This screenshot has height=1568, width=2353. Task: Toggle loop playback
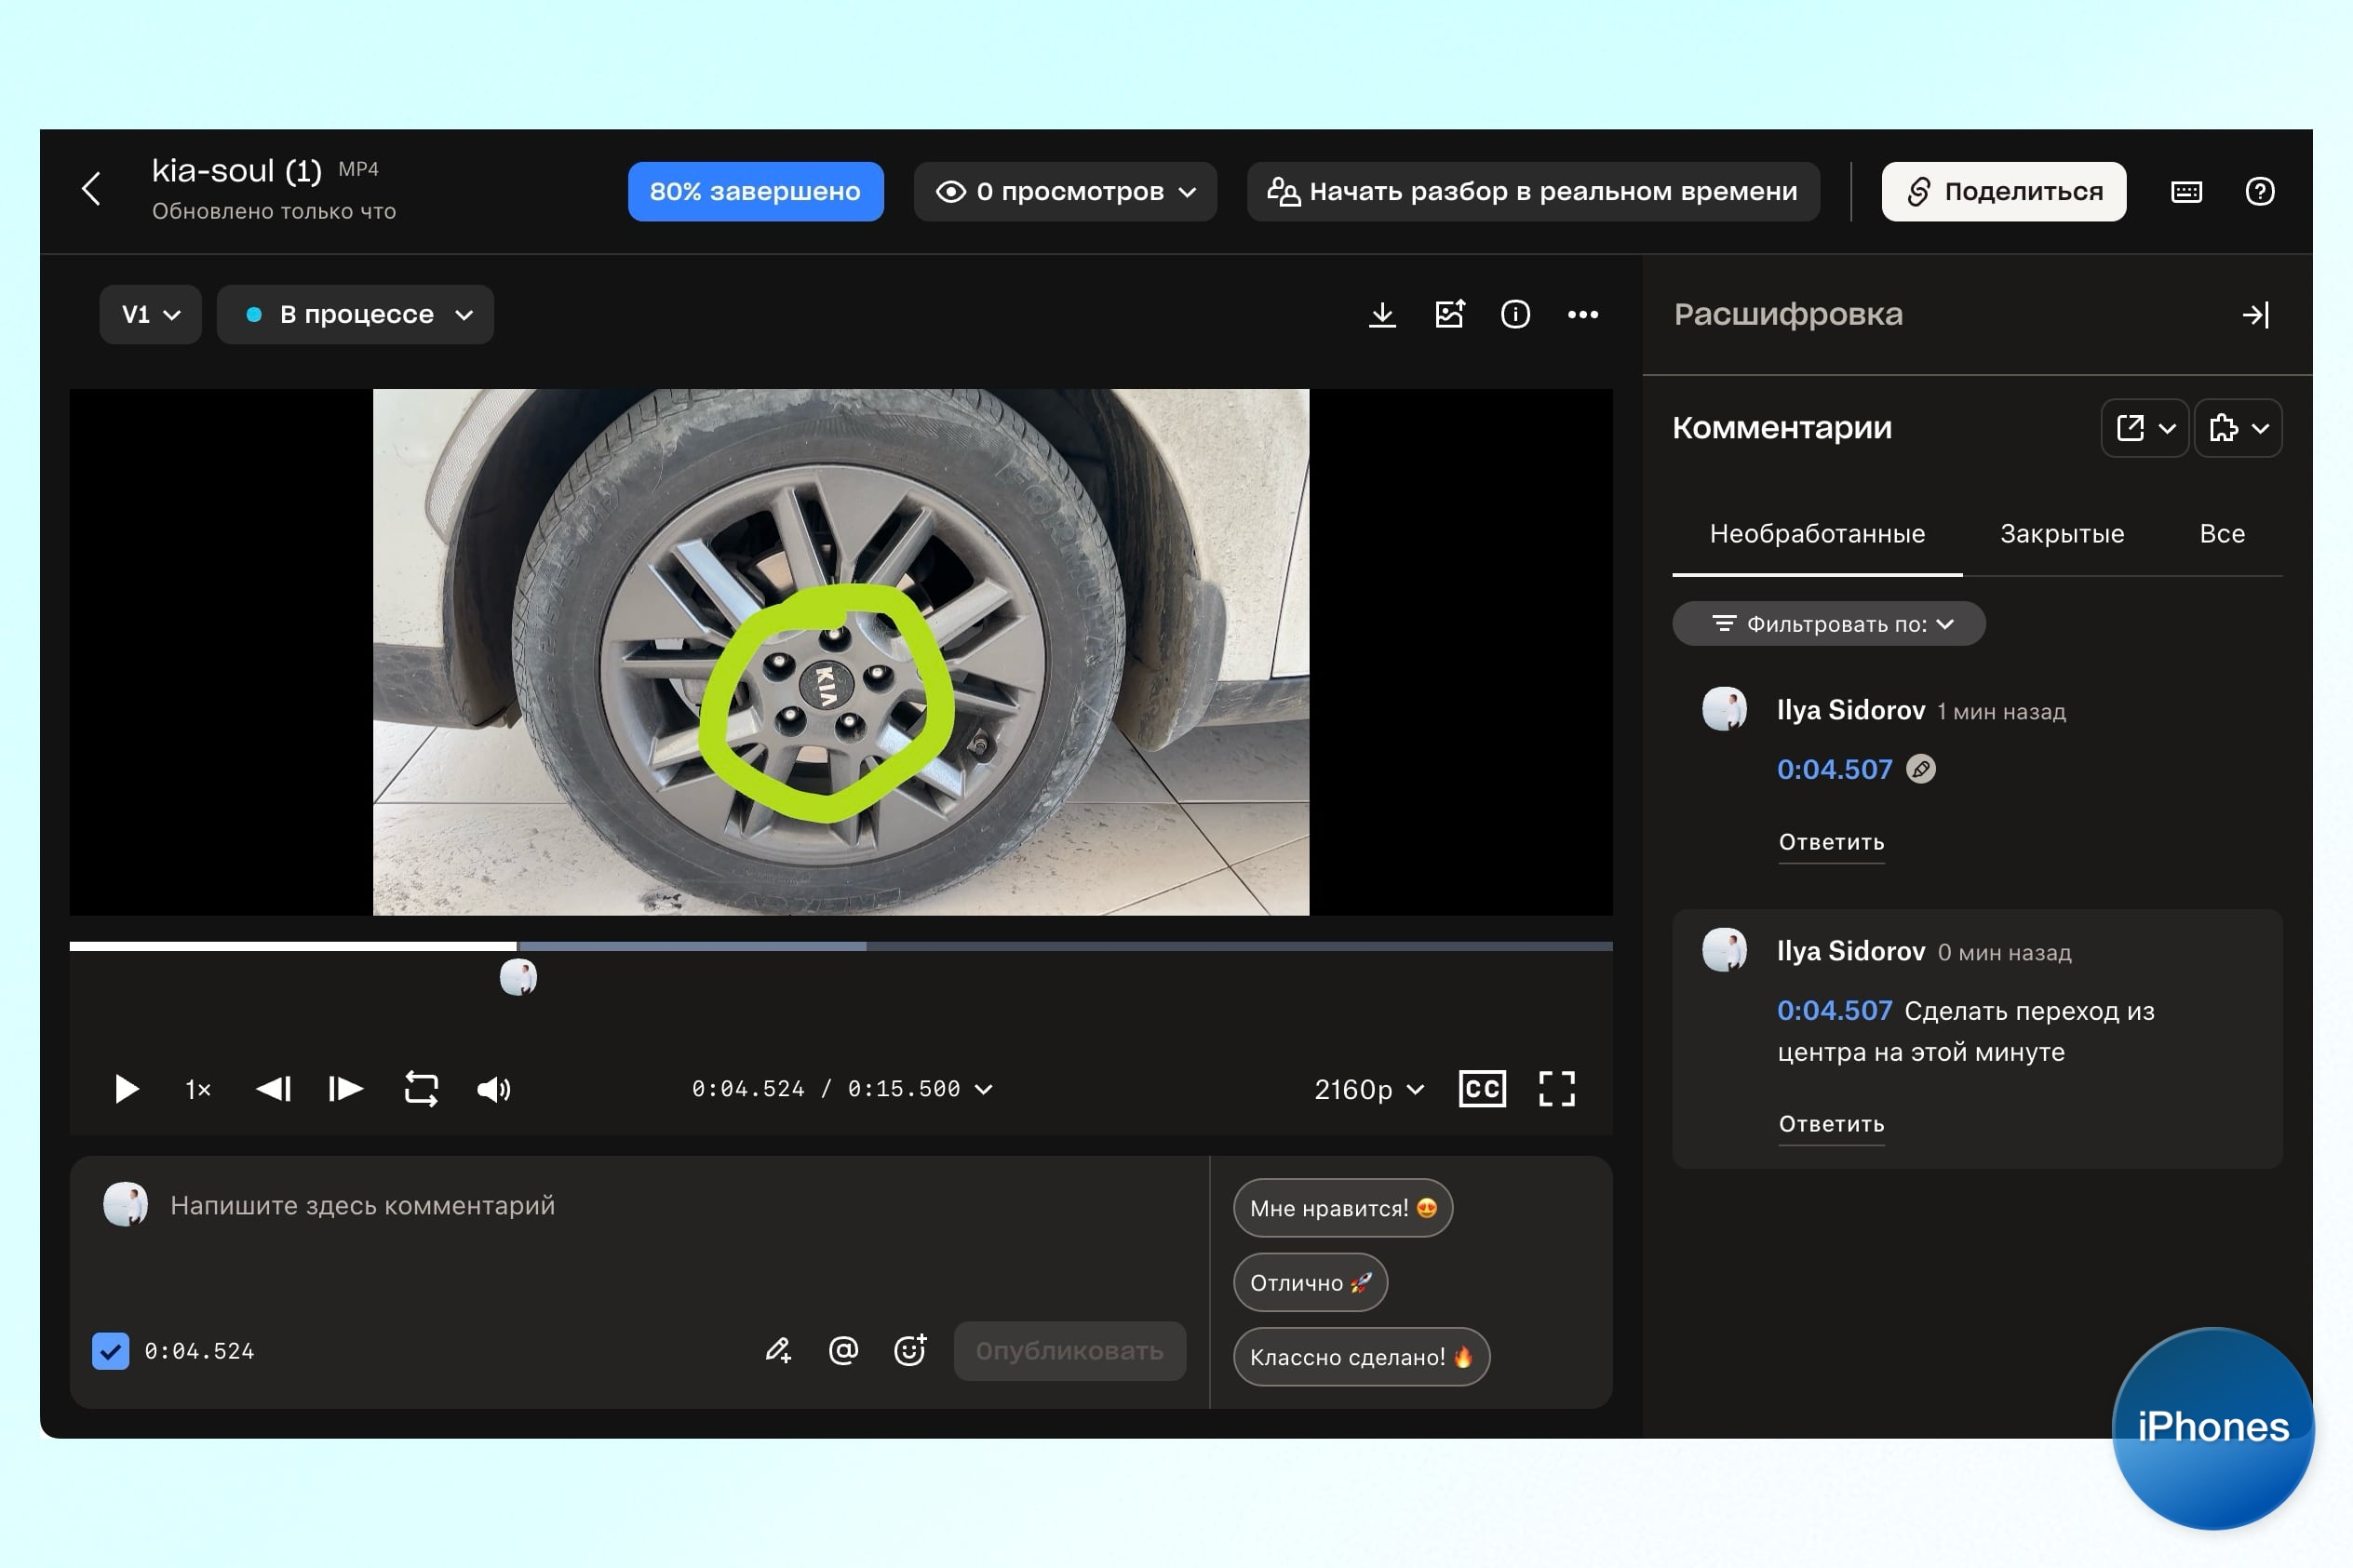(x=421, y=1089)
